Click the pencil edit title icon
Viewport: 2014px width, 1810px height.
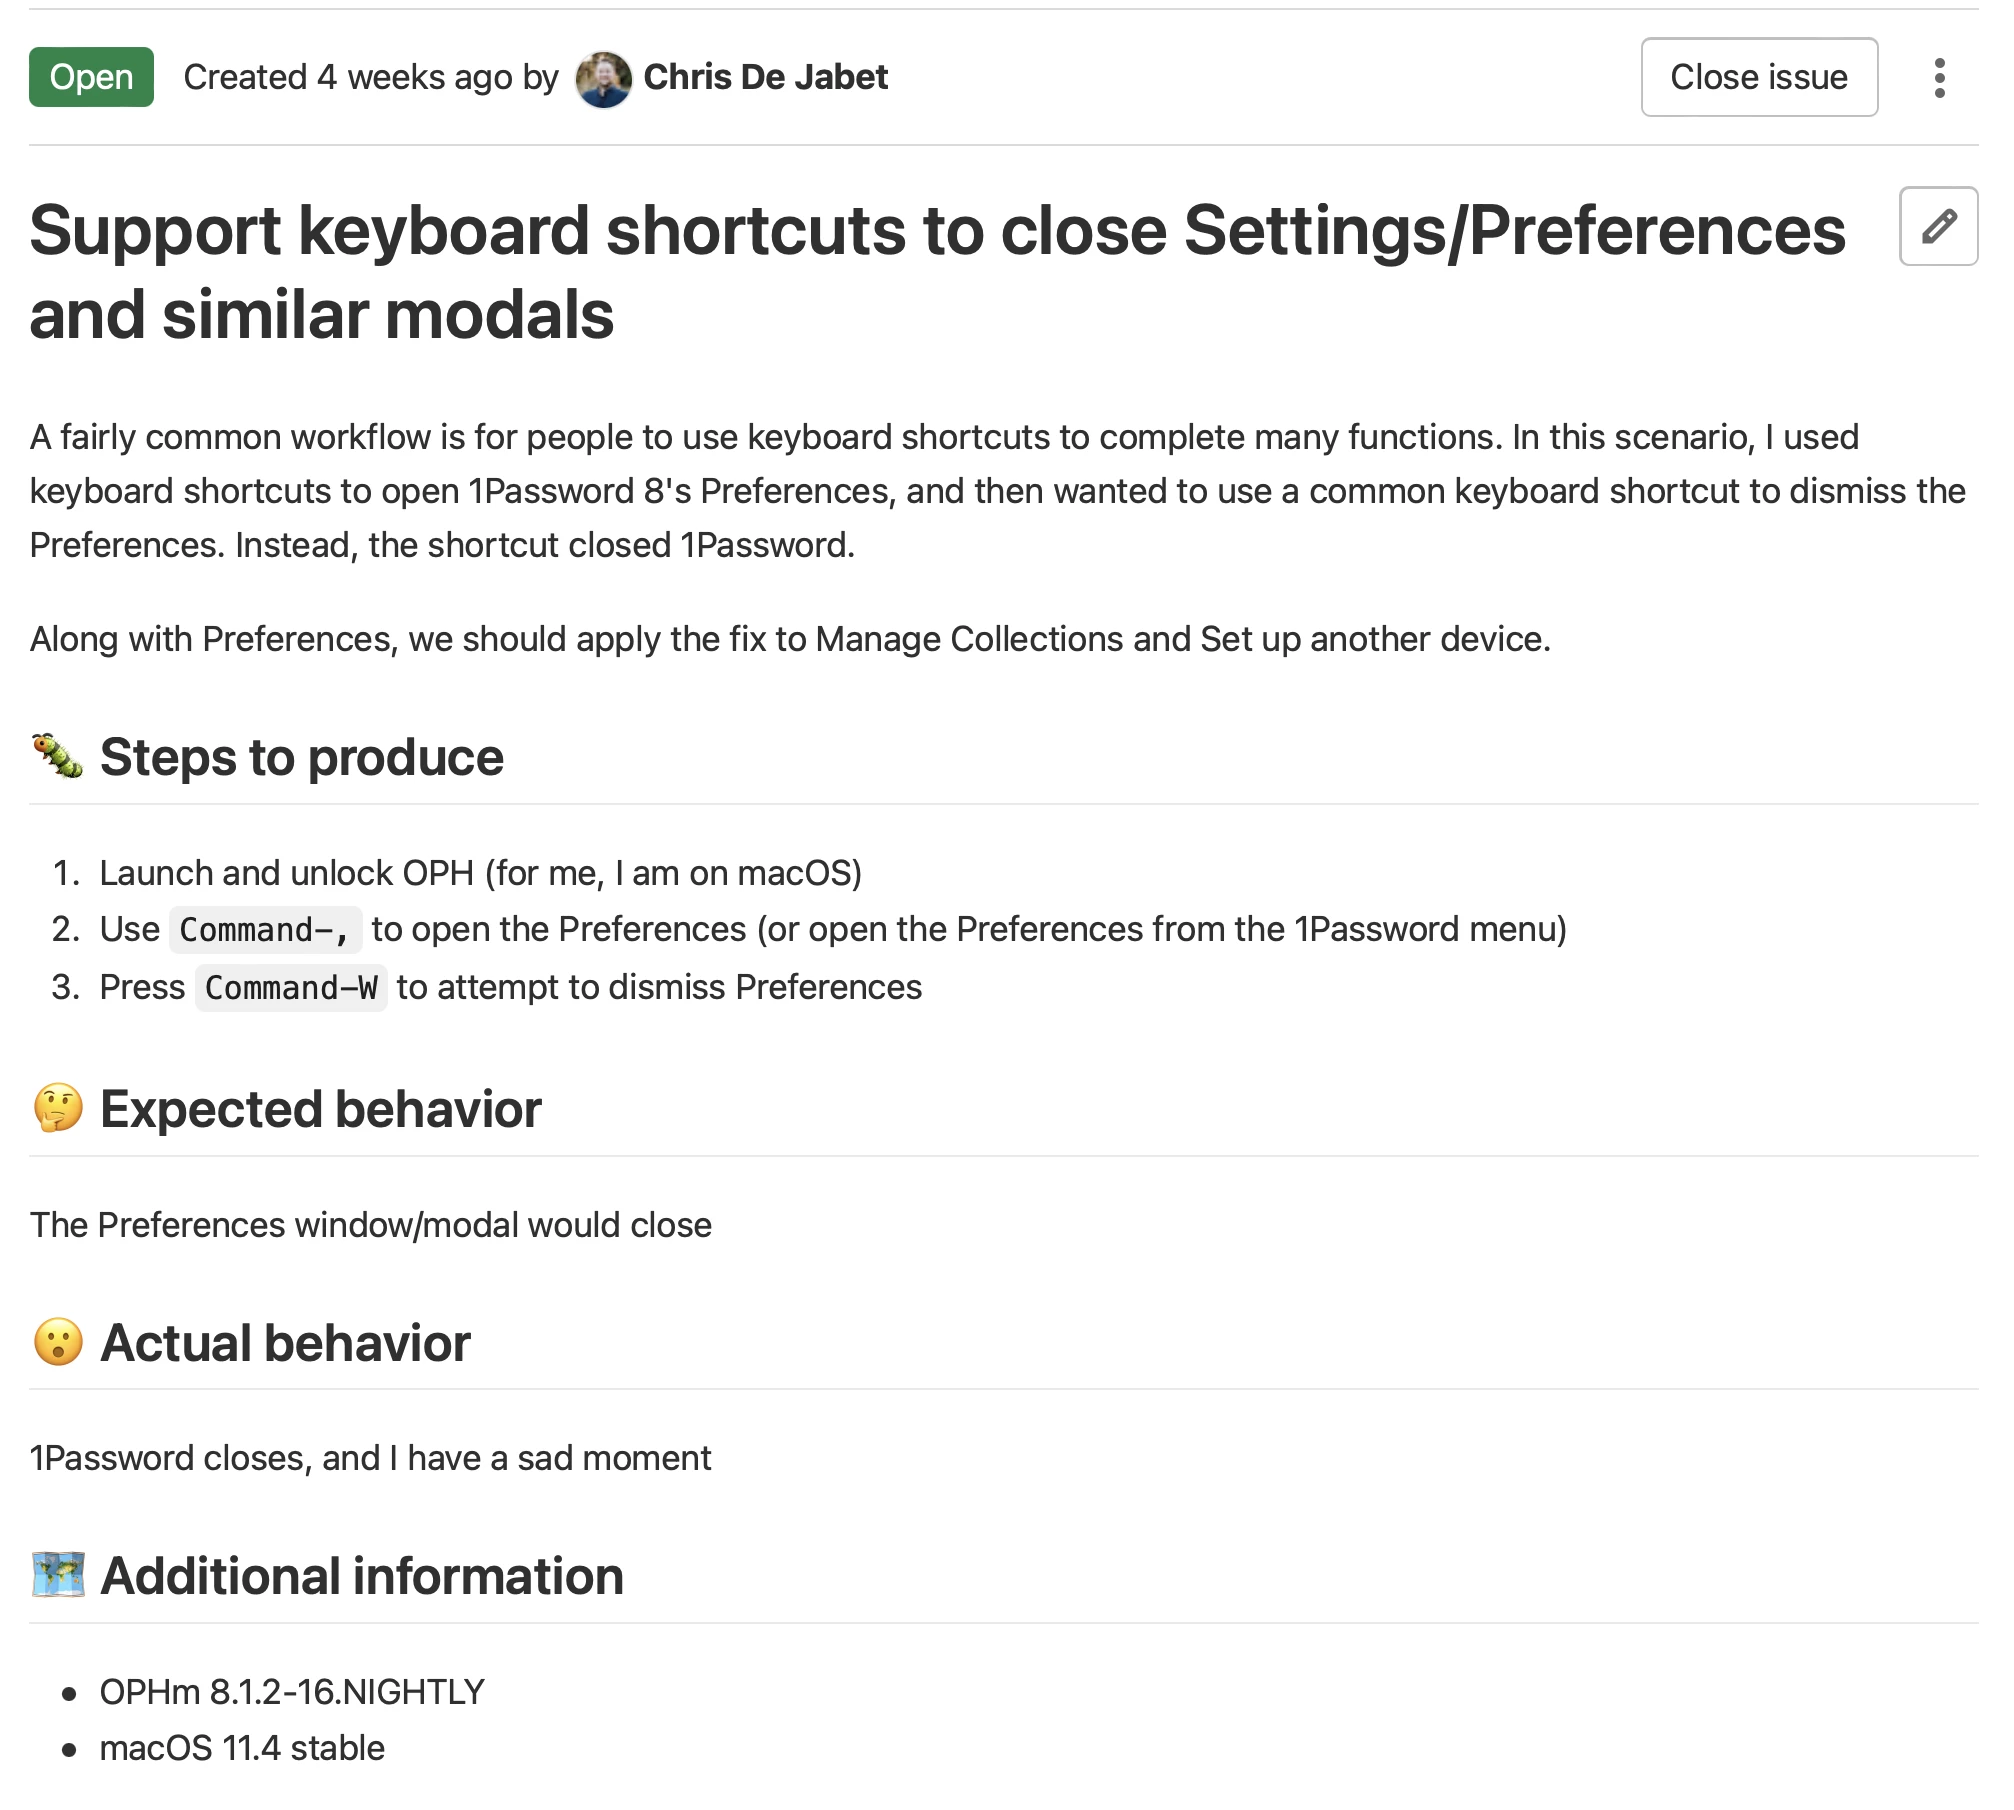1938,226
